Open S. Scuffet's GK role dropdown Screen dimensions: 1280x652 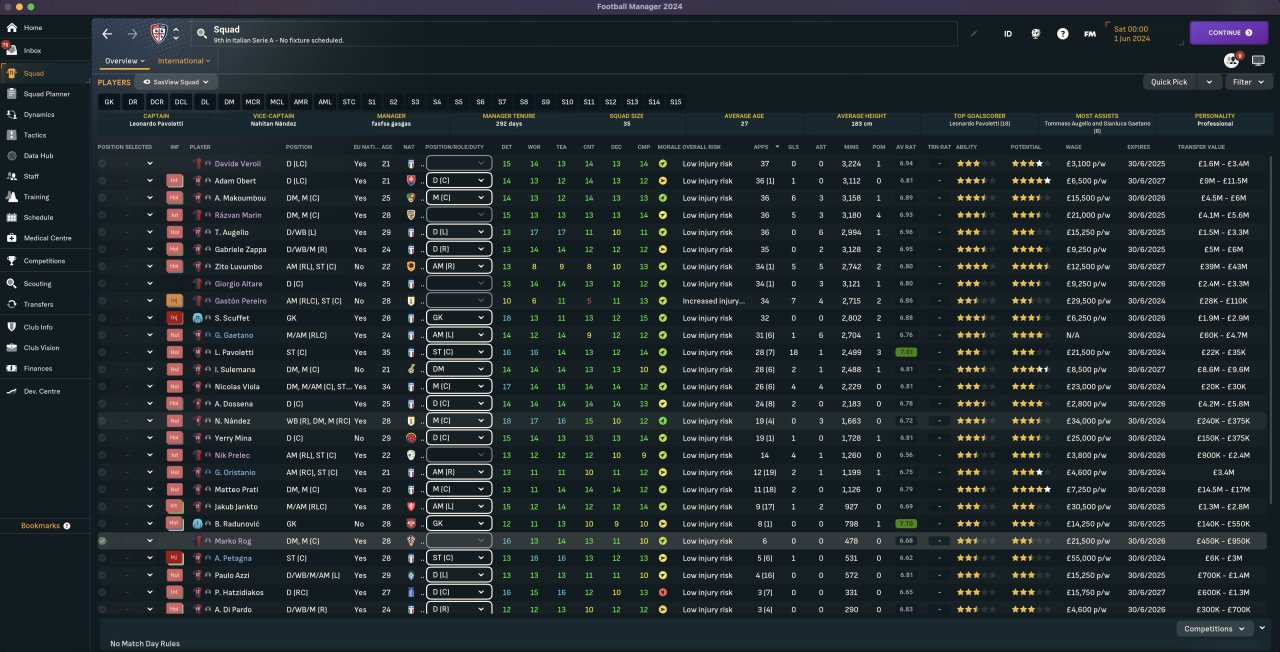coord(458,317)
